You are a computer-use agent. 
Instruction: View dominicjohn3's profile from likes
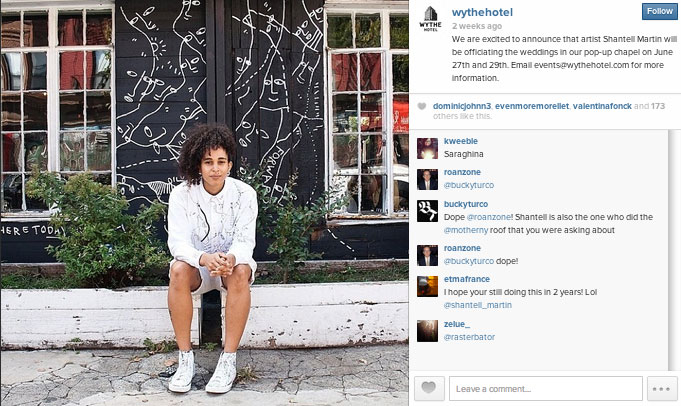coord(462,106)
